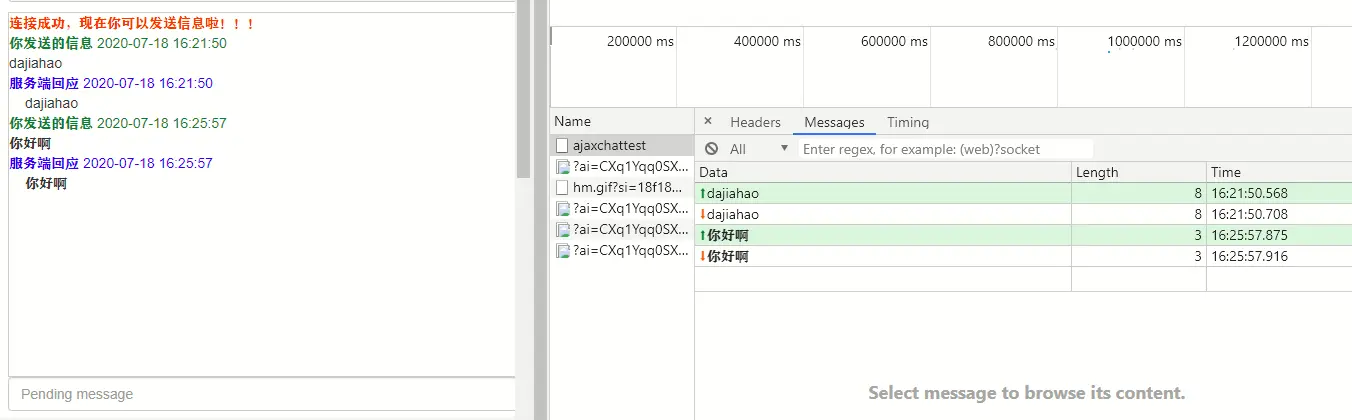Viewport: 1352px width, 420px height.
Task: Select the received dajiahao message row
Action: [x=1023, y=214]
